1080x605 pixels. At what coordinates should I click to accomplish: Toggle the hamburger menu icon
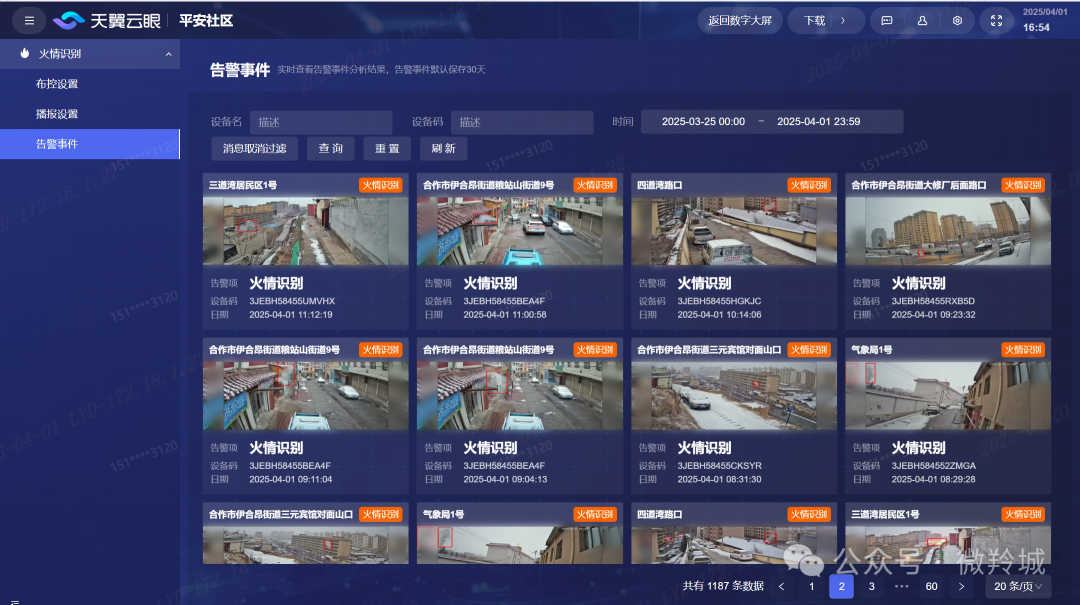[29, 21]
